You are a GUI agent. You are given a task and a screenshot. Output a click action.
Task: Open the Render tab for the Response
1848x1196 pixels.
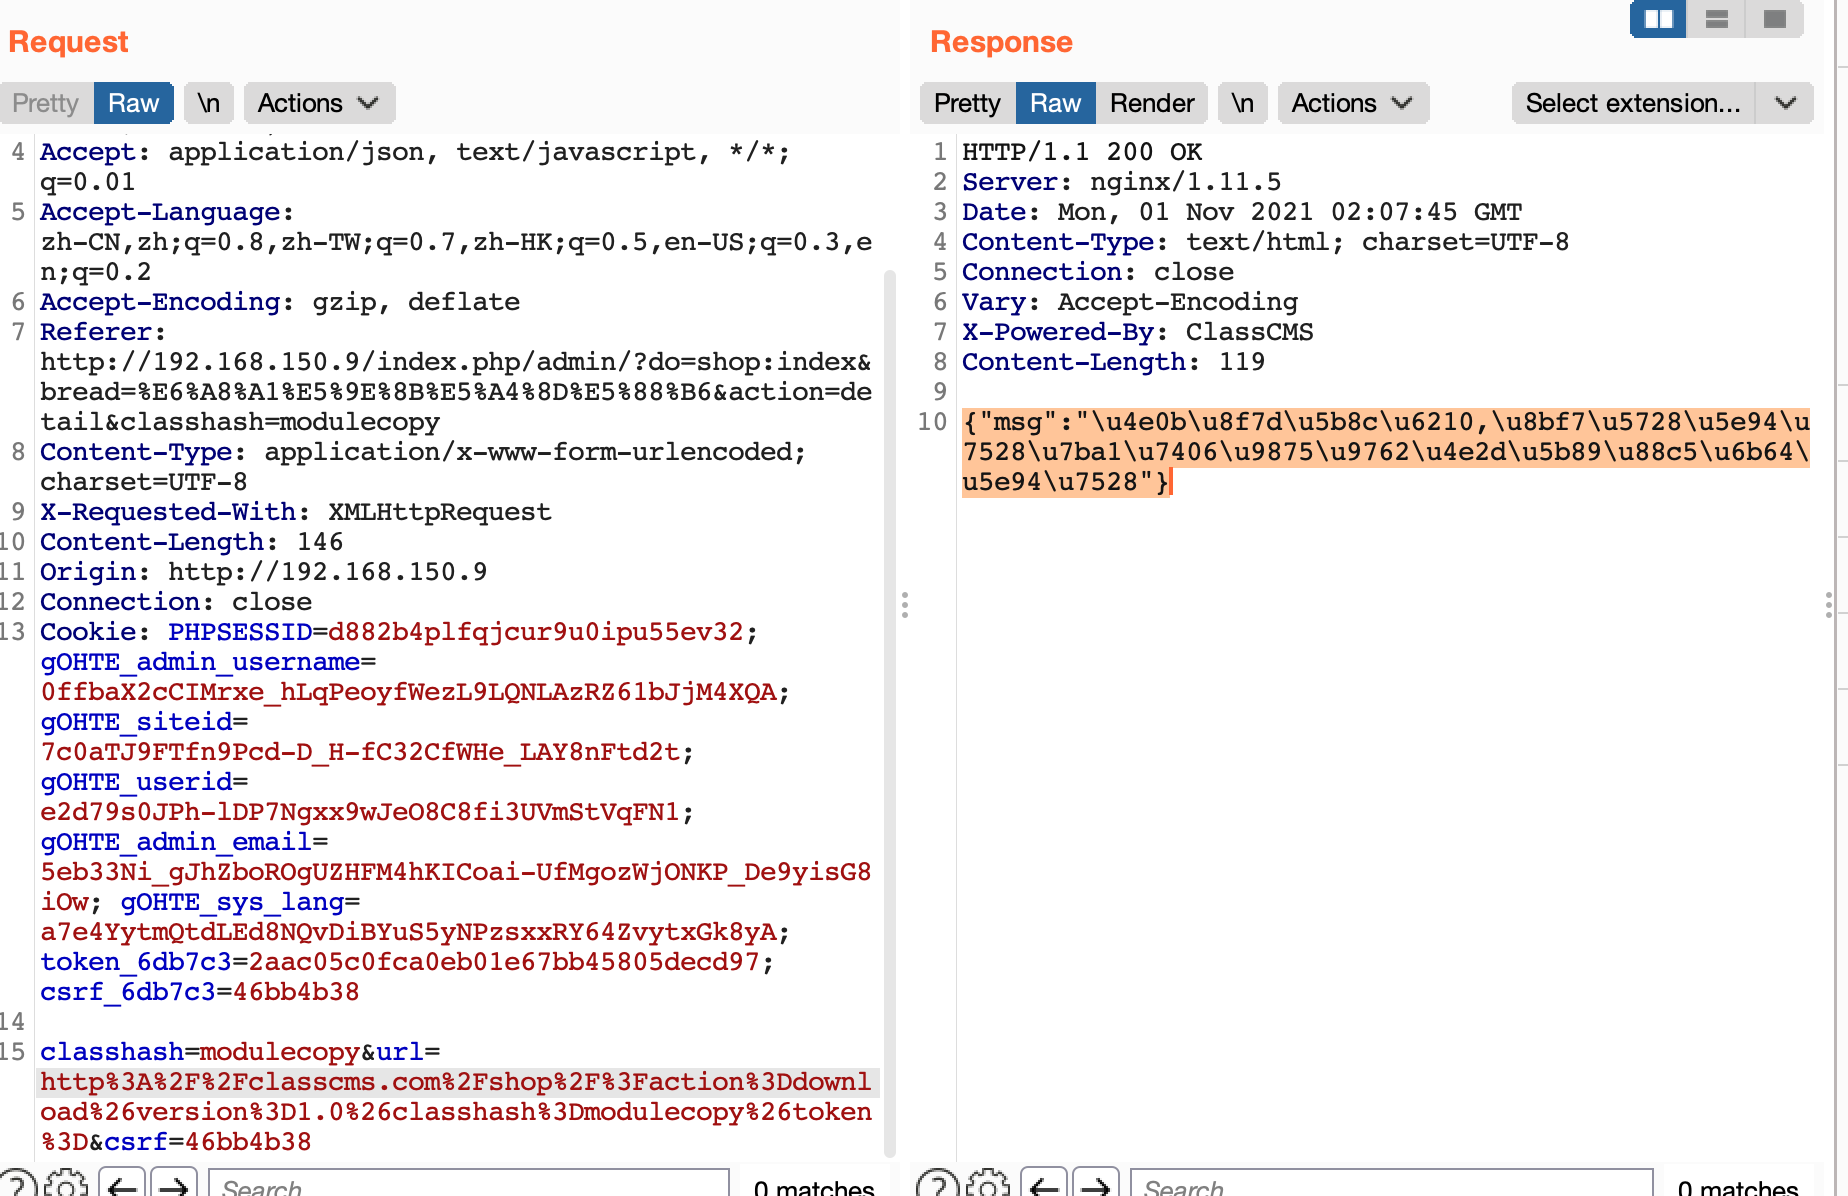coord(1152,103)
